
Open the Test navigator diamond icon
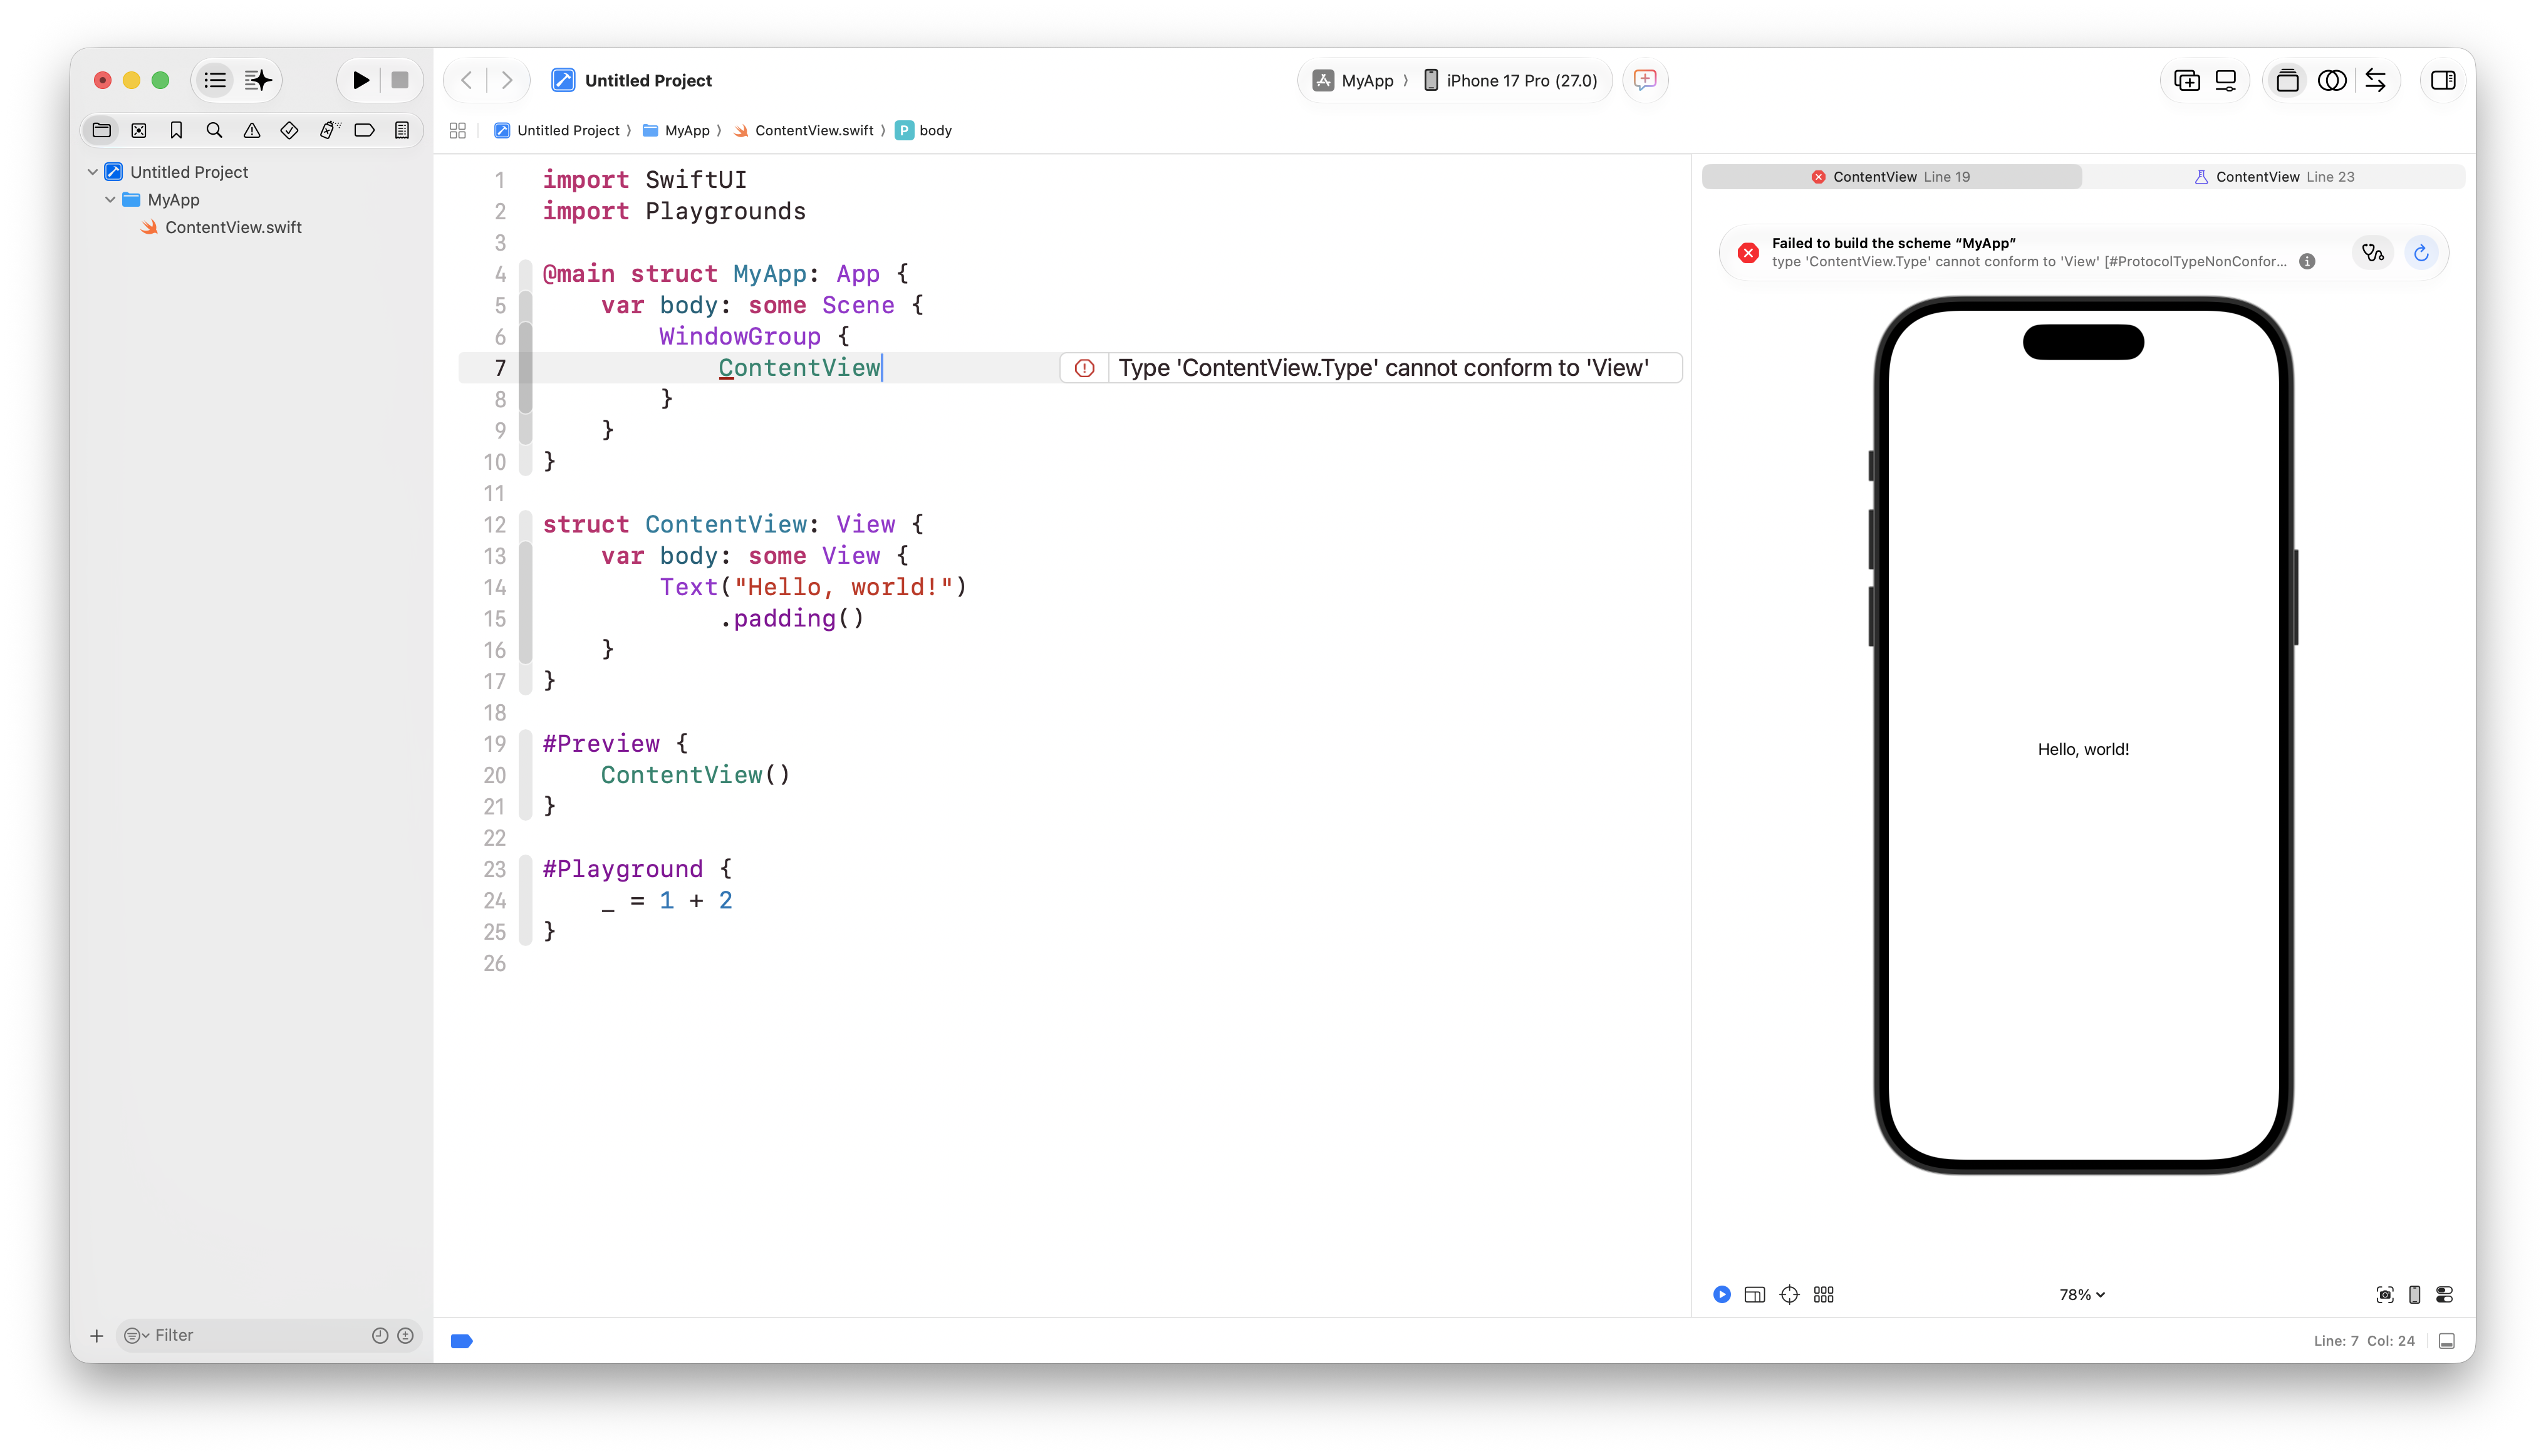(289, 130)
